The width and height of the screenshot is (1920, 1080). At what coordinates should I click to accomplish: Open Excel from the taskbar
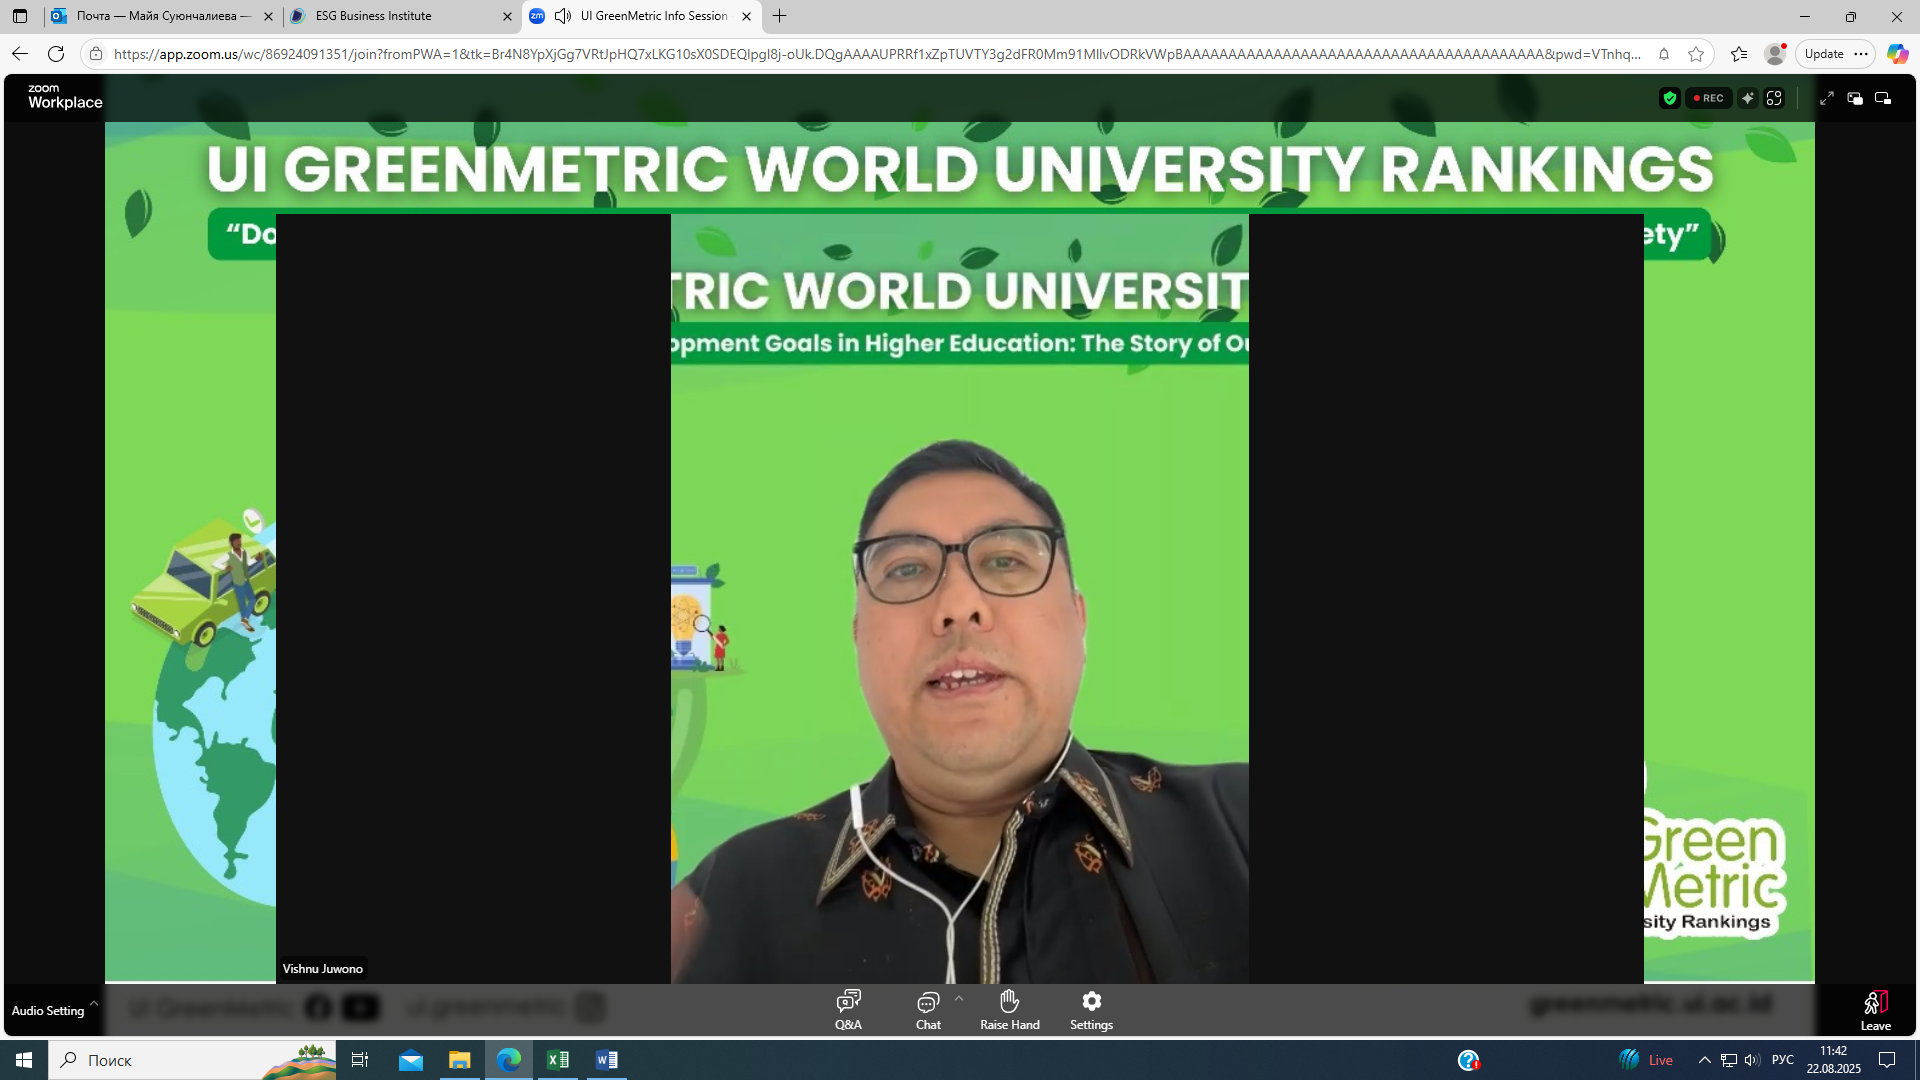(558, 1060)
